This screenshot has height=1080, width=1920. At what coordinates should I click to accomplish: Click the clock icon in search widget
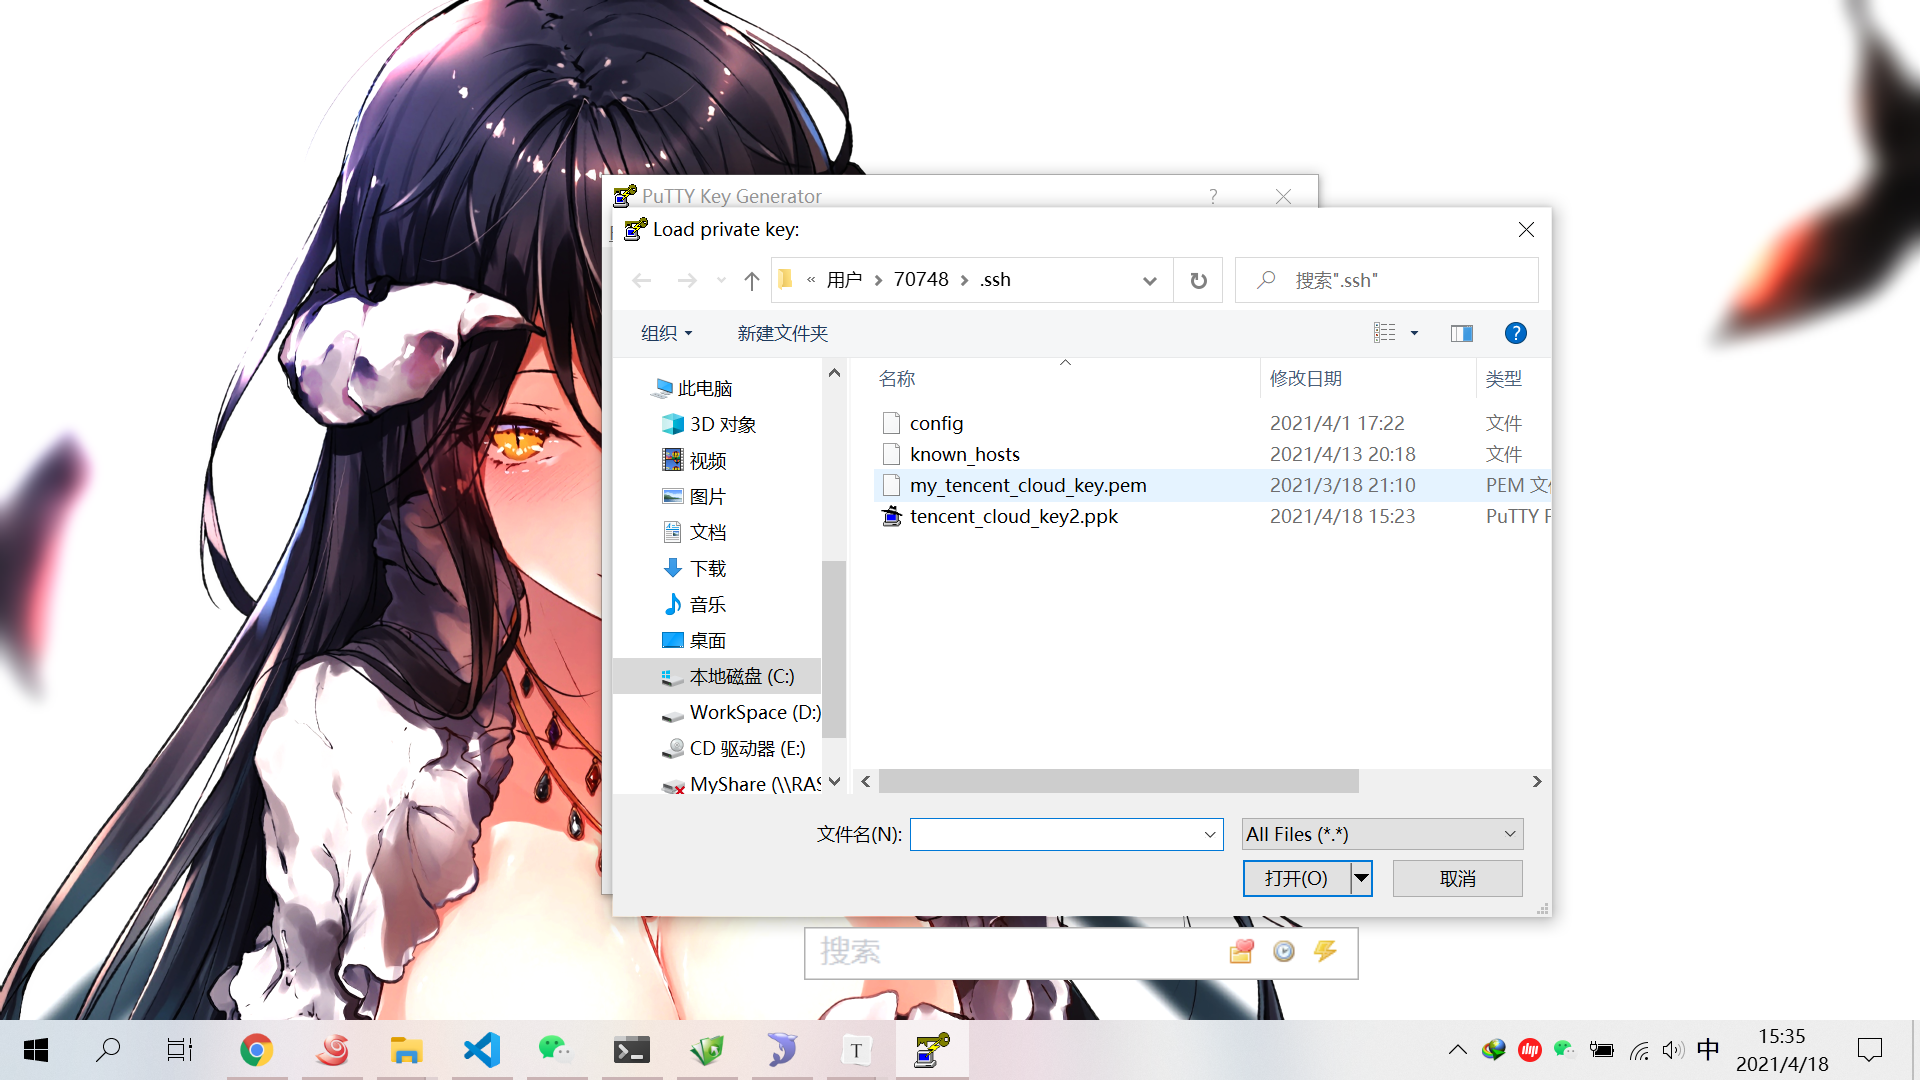tap(1284, 952)
